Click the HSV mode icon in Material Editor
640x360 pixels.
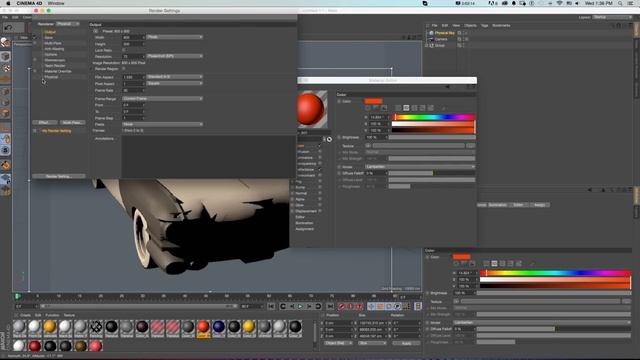[406, 108]
